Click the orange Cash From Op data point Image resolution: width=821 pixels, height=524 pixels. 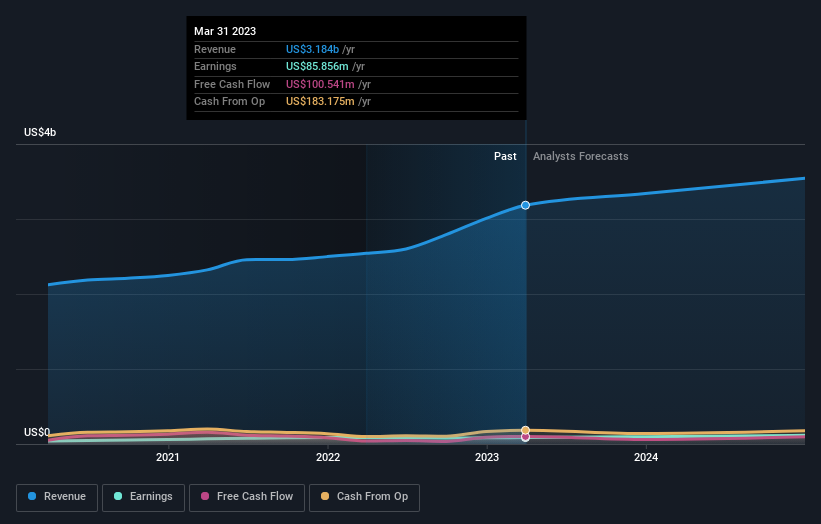(x=525, y=430)
